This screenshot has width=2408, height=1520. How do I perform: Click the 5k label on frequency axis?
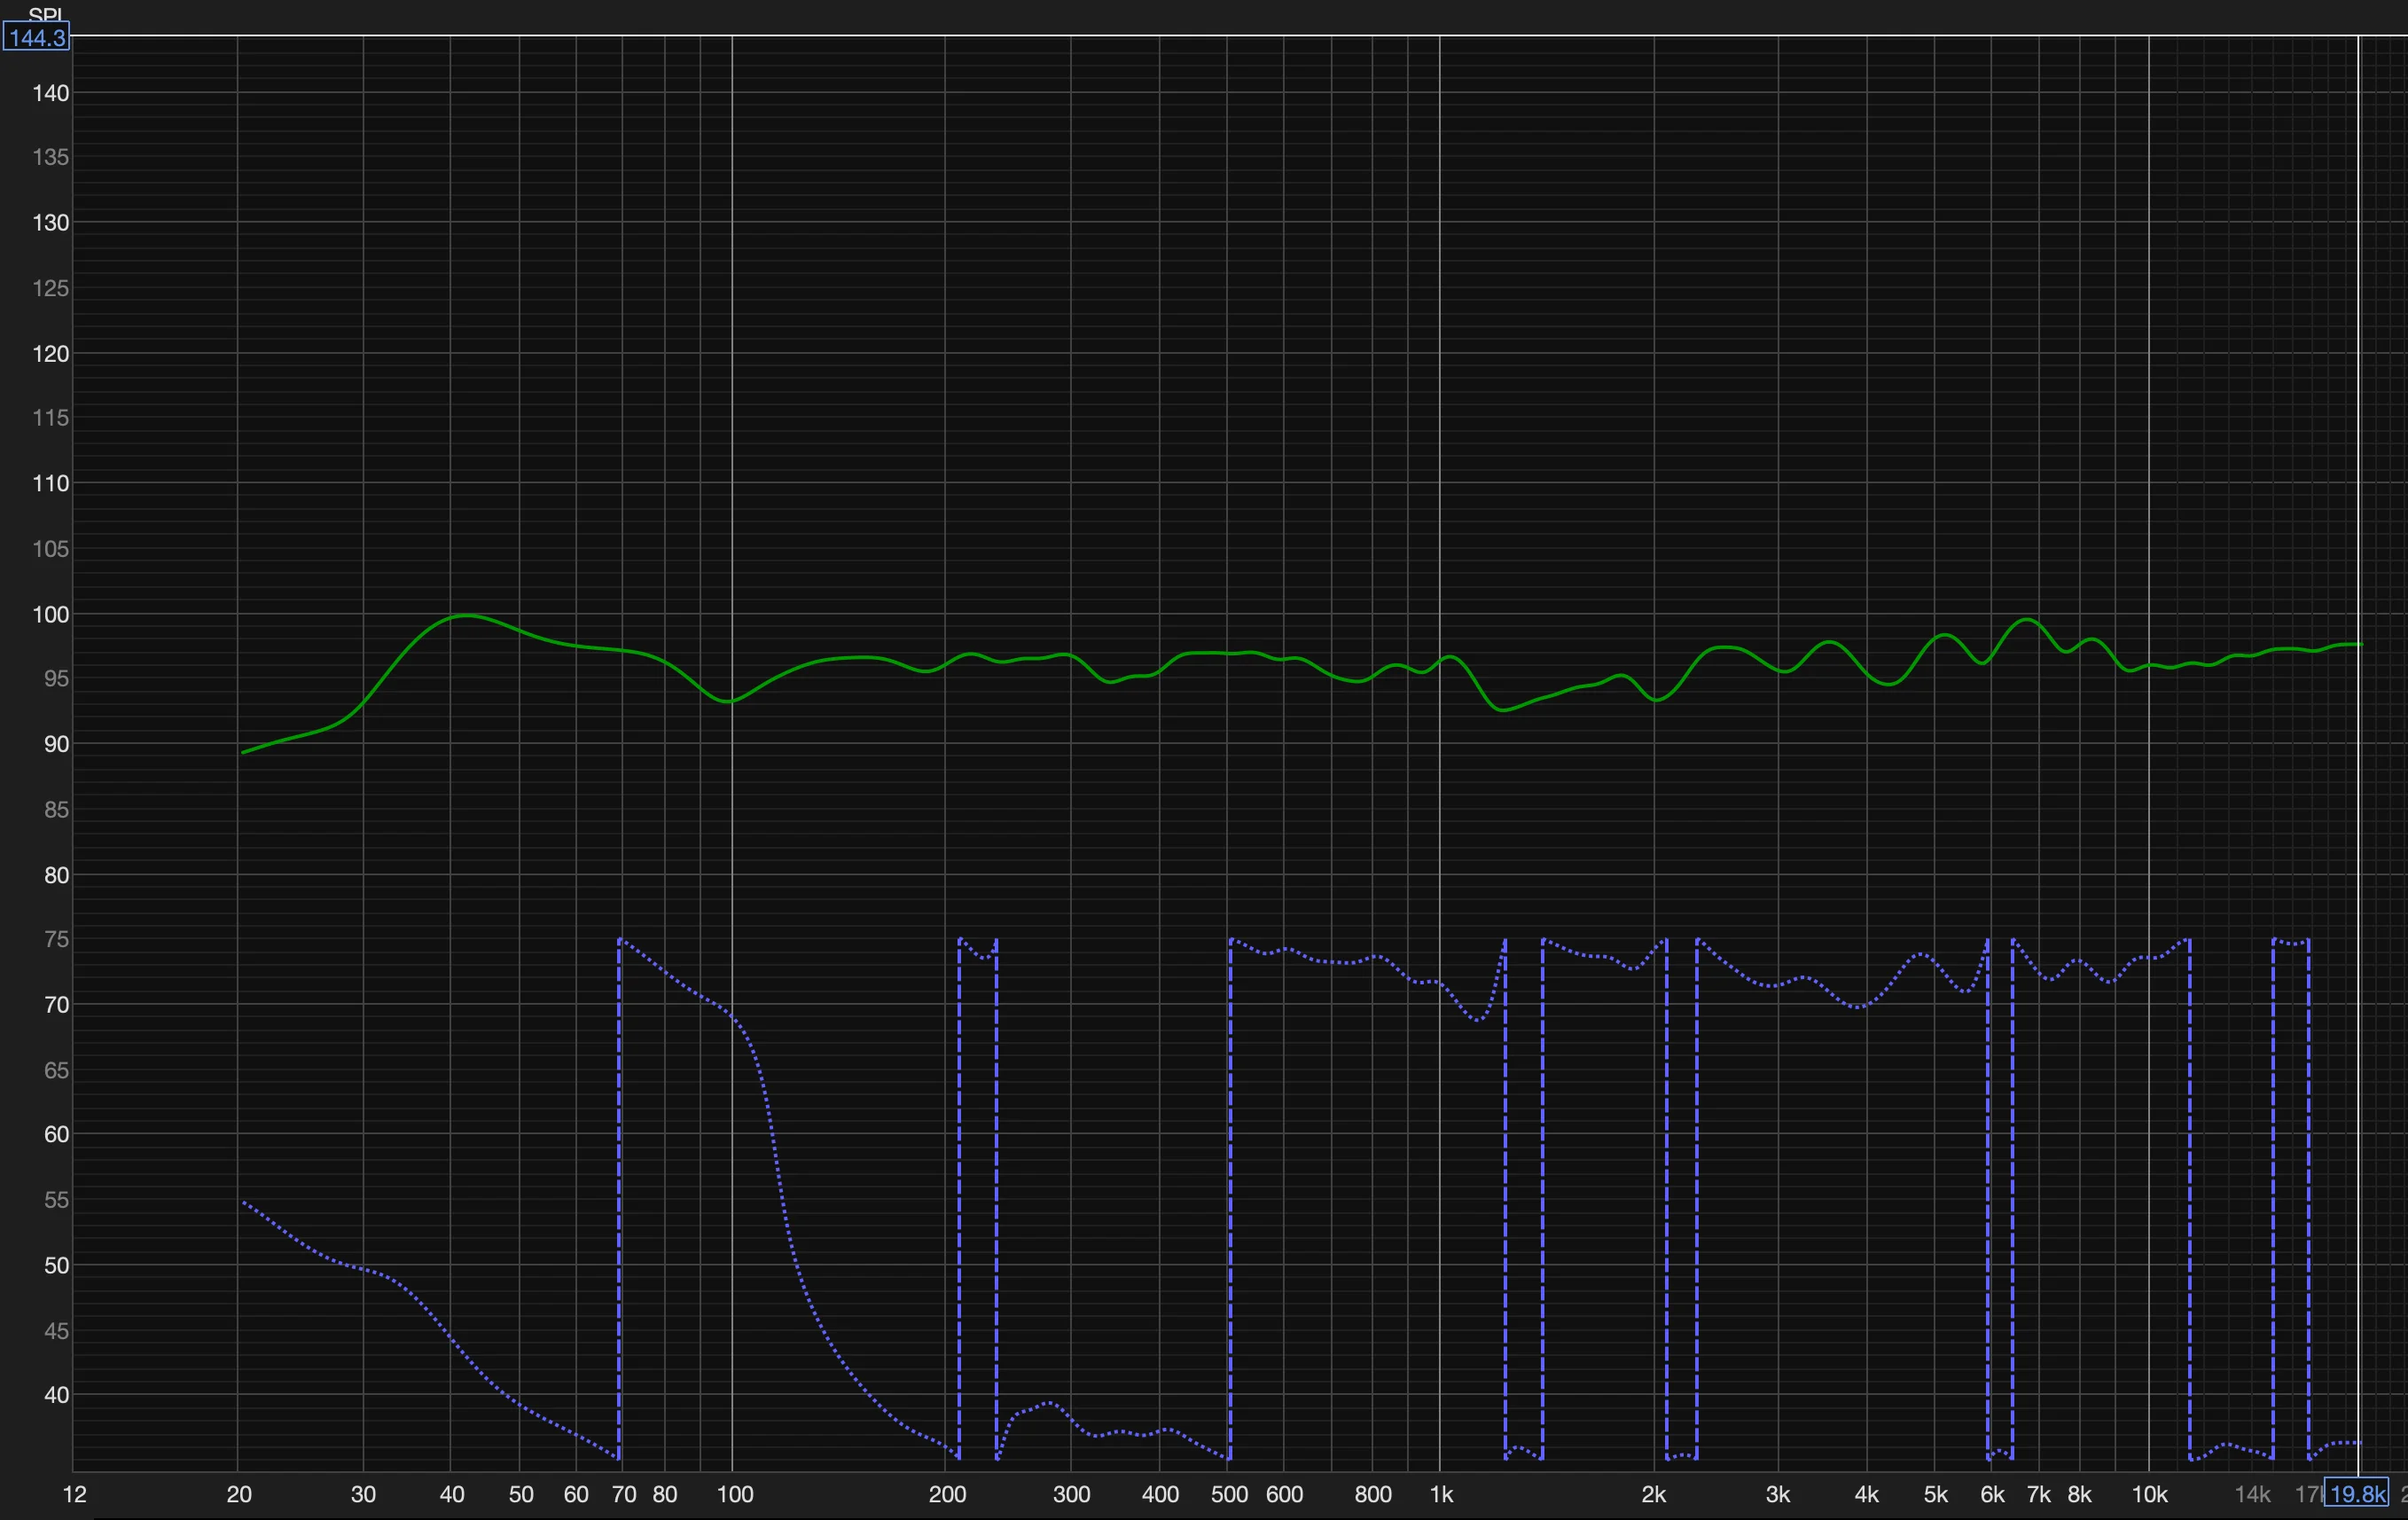(x=1936, y=1495)
